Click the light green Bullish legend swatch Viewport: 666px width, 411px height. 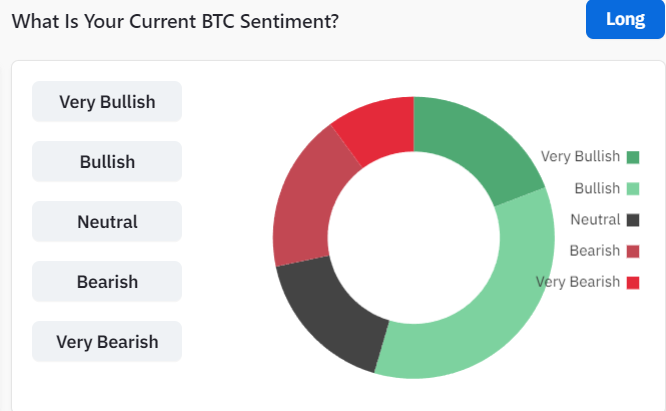(633, 188)
